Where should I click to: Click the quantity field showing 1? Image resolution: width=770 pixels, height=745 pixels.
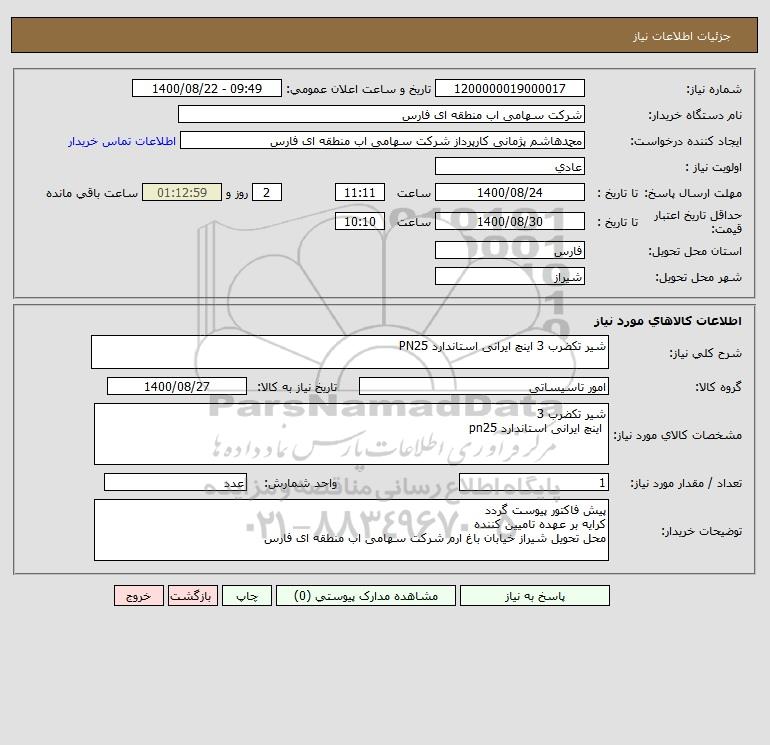[534, 483]
